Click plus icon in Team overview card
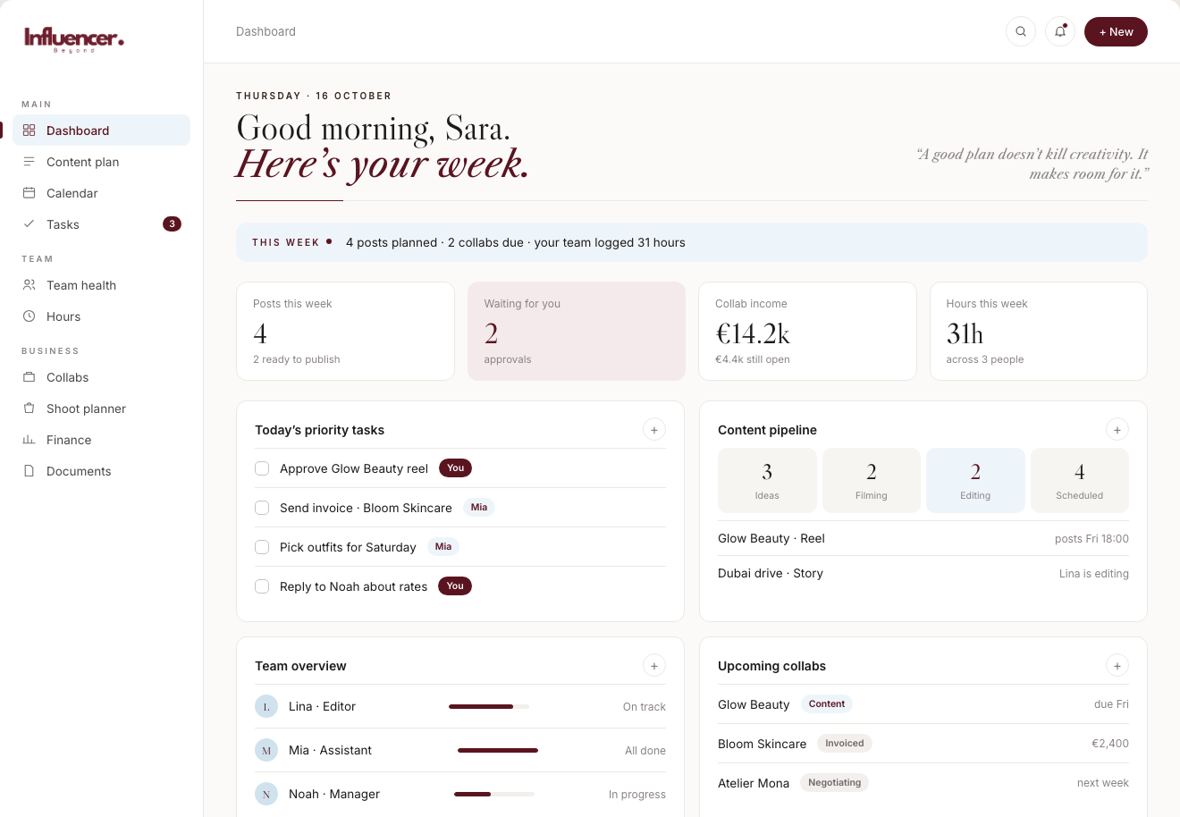The image size is (1180, 817). point(654,666)
